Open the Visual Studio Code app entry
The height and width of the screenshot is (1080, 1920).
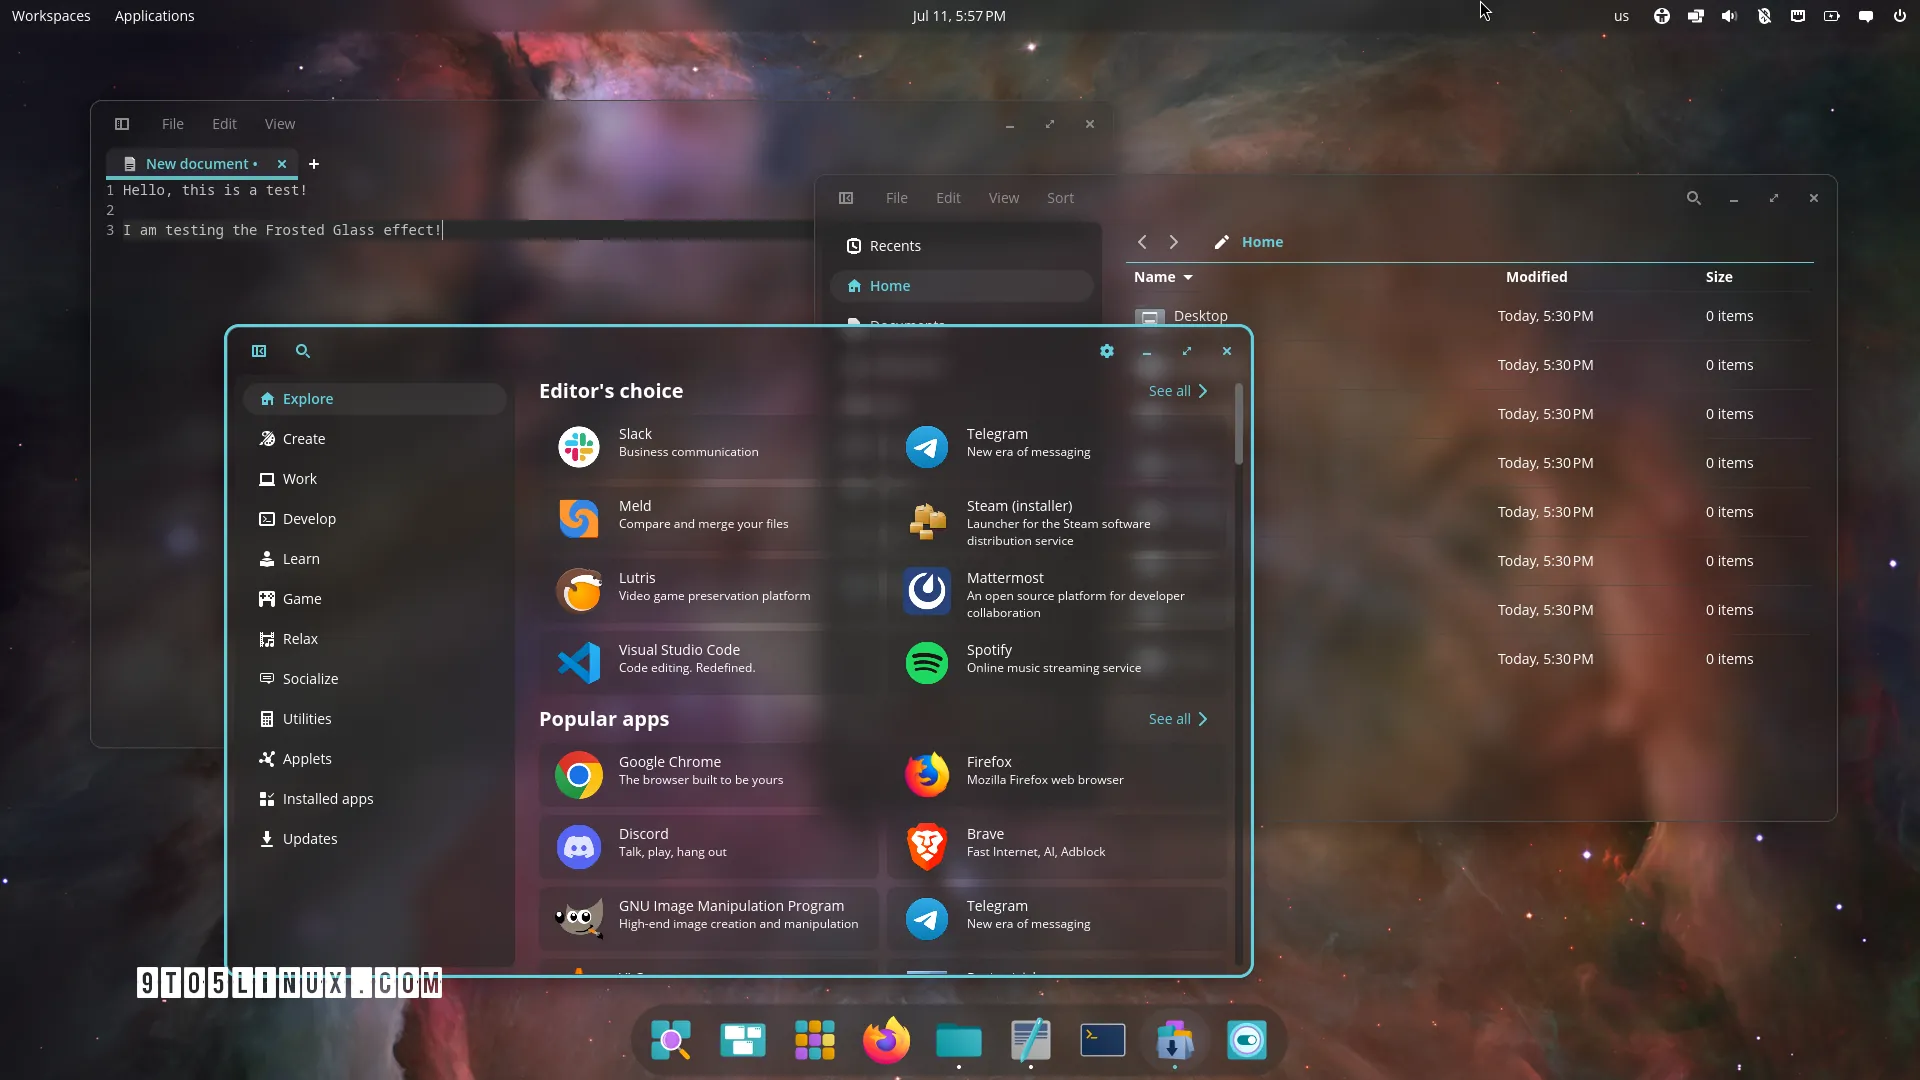coord(708,662)
